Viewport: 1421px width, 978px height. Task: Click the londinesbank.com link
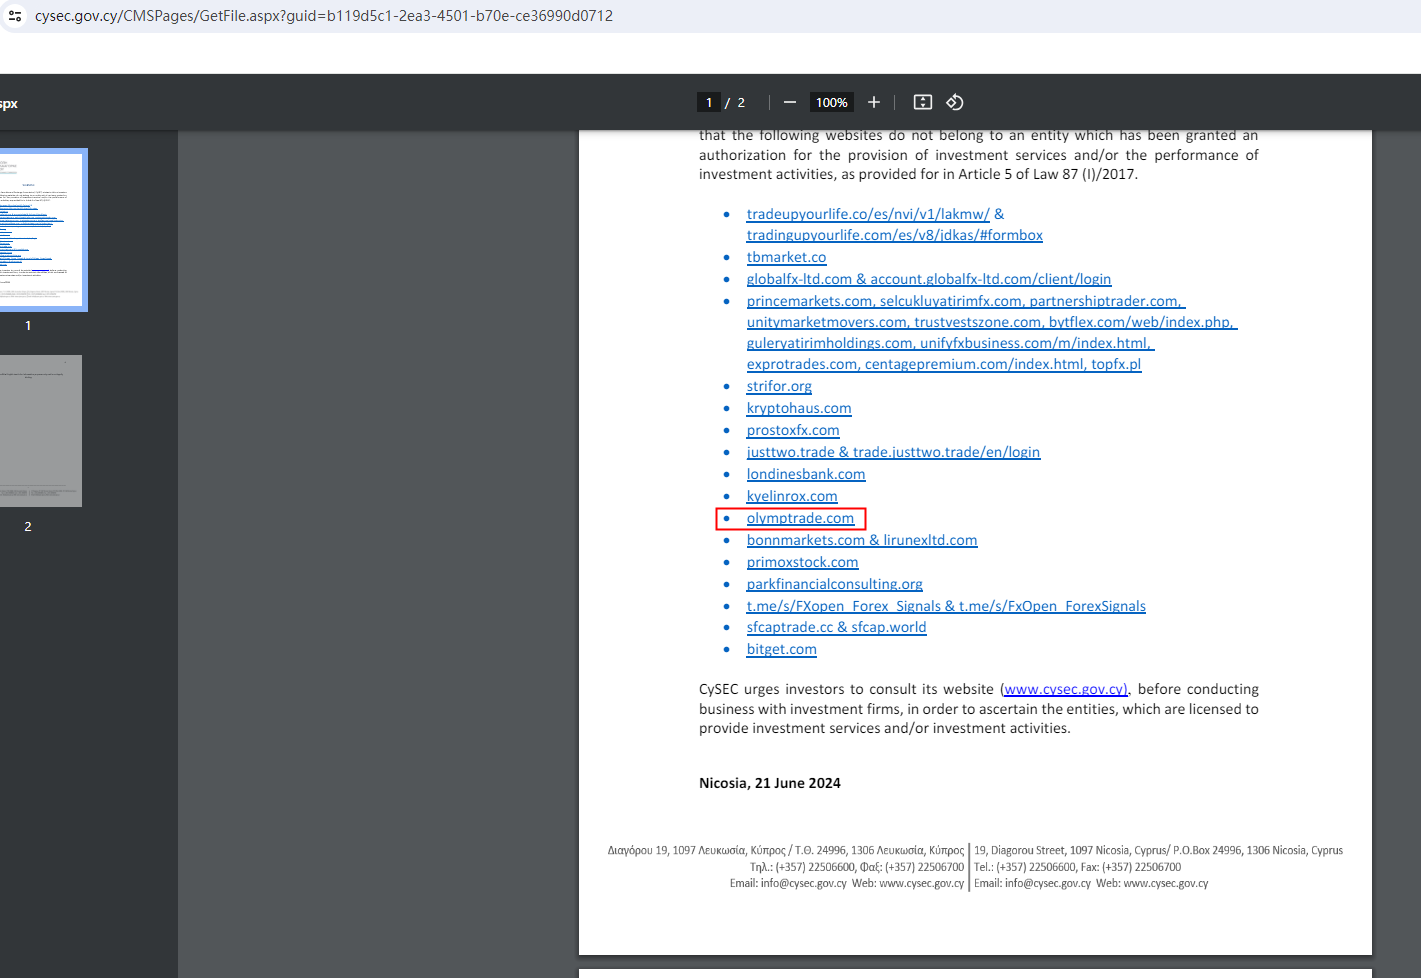806,474
